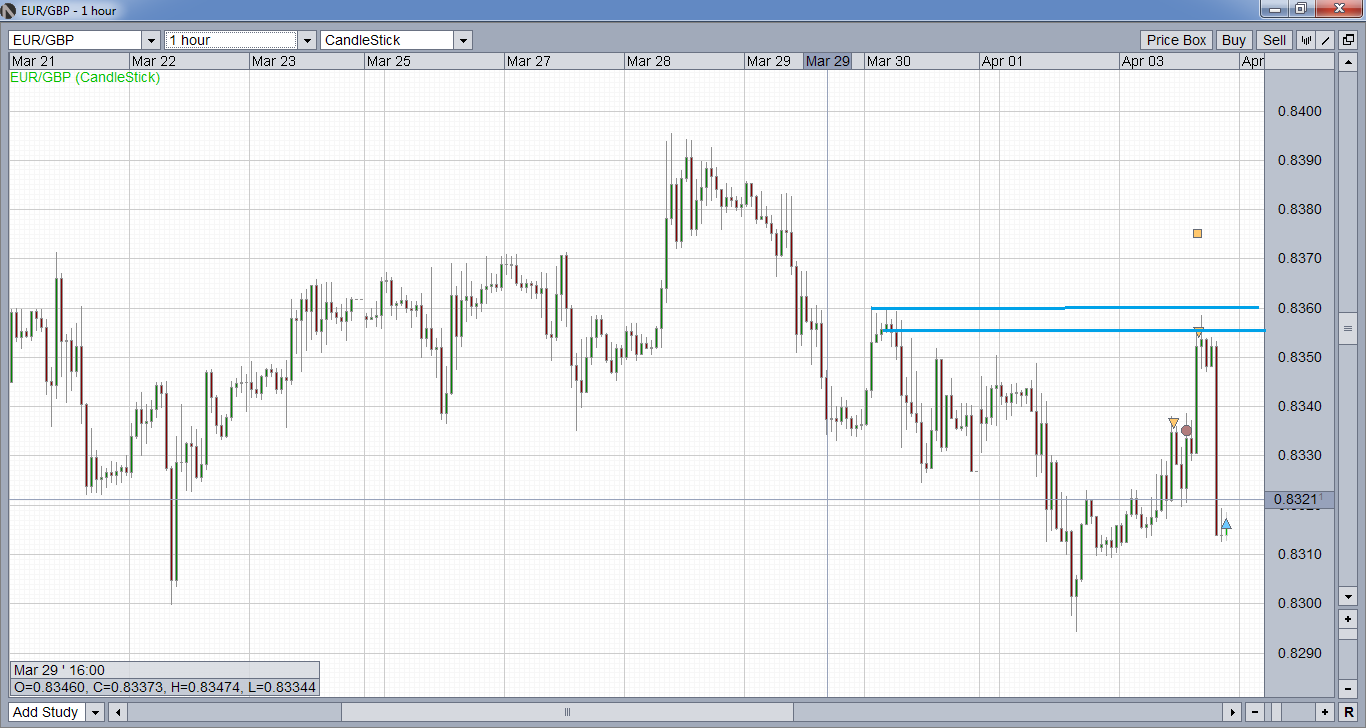Click the CandleStick chart type field

point(387,40)
